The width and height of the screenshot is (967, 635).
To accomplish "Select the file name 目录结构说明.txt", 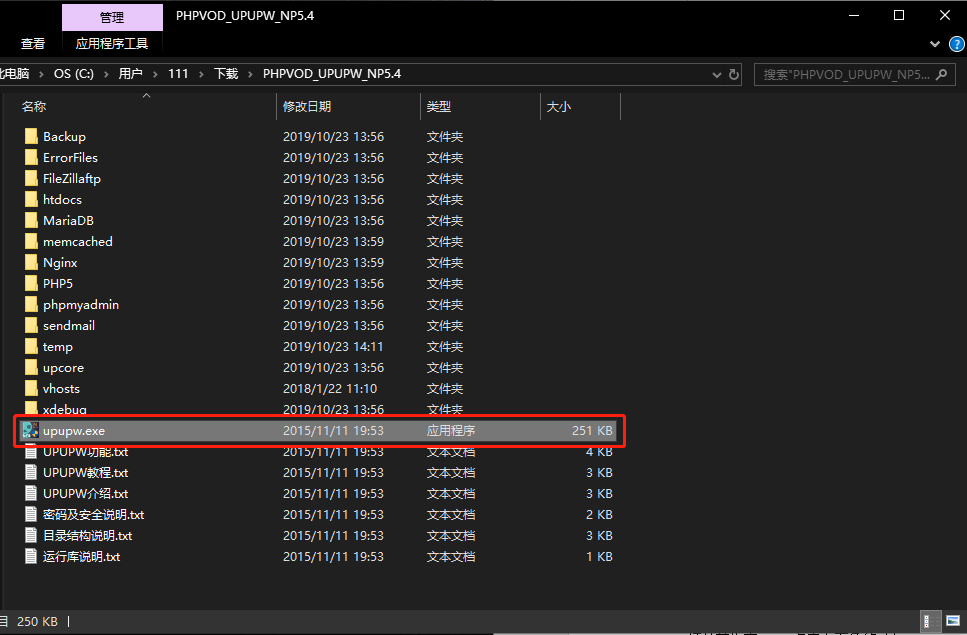I will point(88,536).
